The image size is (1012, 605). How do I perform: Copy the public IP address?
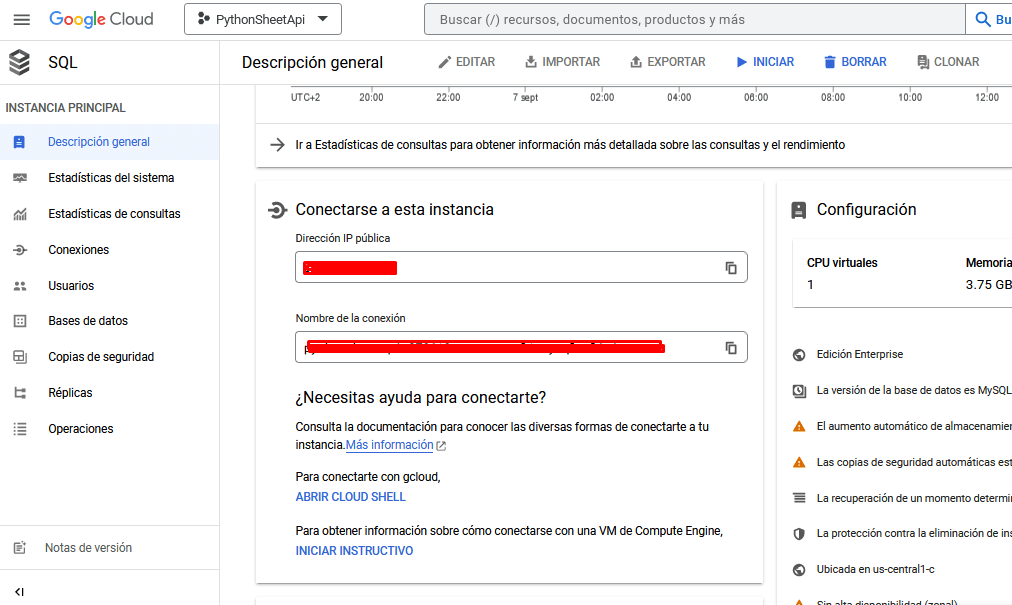pos(731,268)
